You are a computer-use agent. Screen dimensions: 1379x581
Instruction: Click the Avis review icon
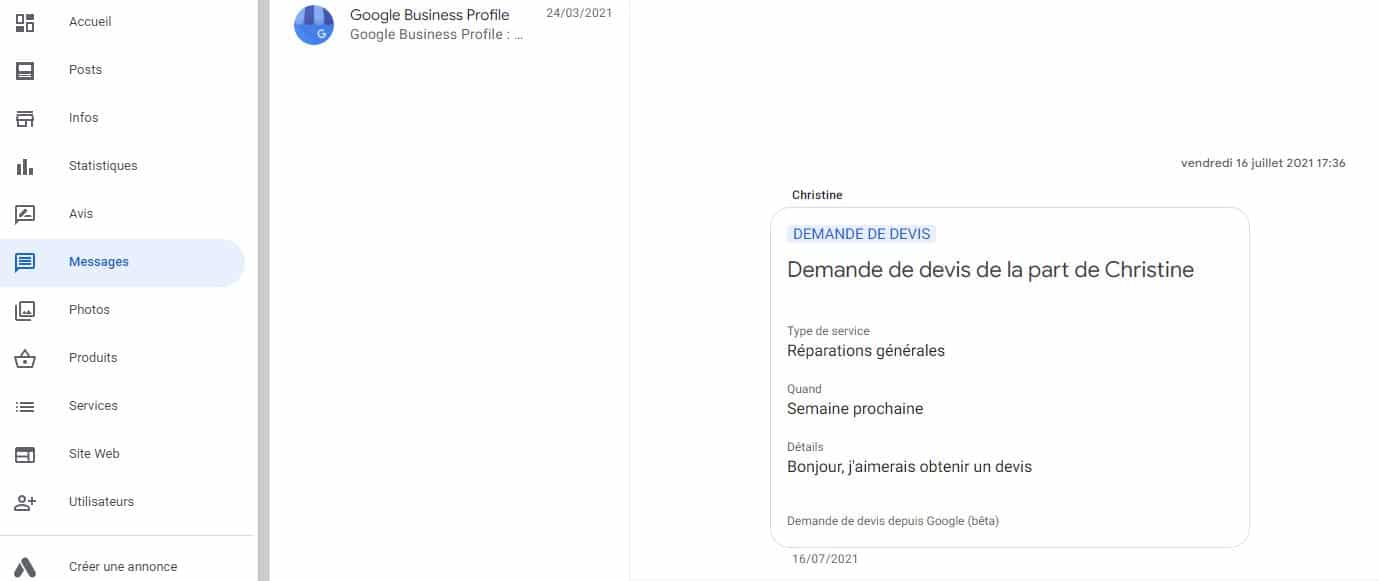click(x=25, y=214)
